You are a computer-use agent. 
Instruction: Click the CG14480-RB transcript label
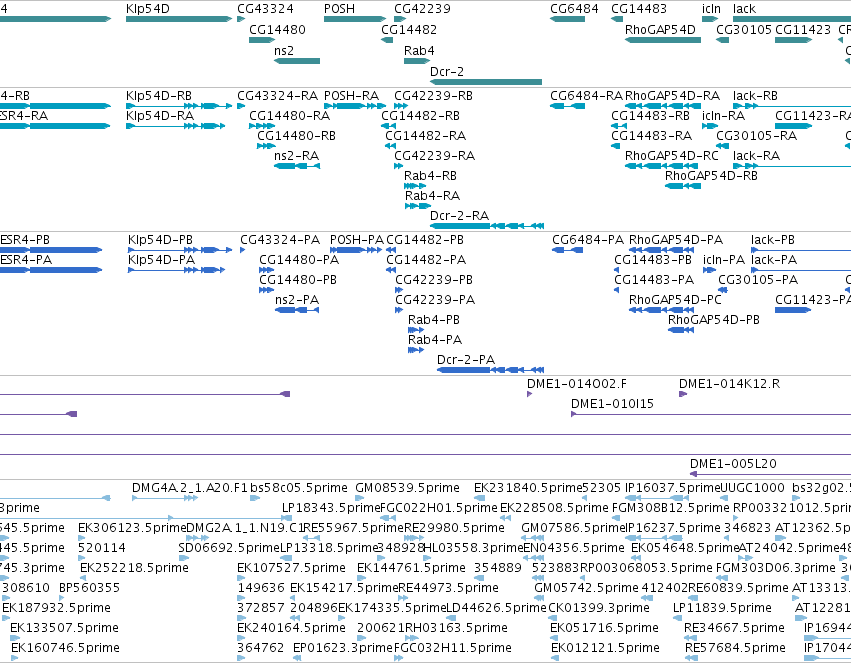[296, 136]
